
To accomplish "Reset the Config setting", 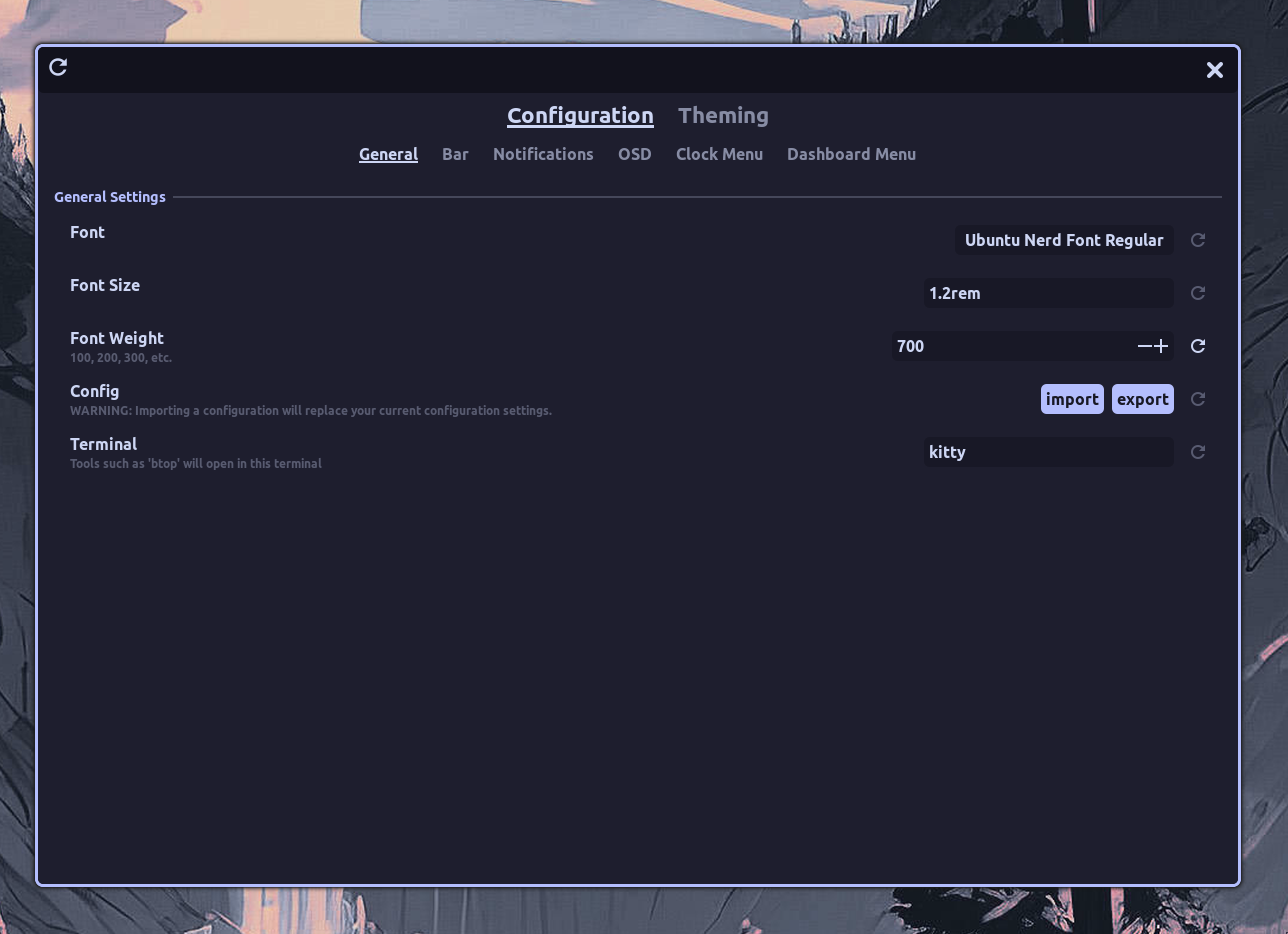I will 1197,399.
